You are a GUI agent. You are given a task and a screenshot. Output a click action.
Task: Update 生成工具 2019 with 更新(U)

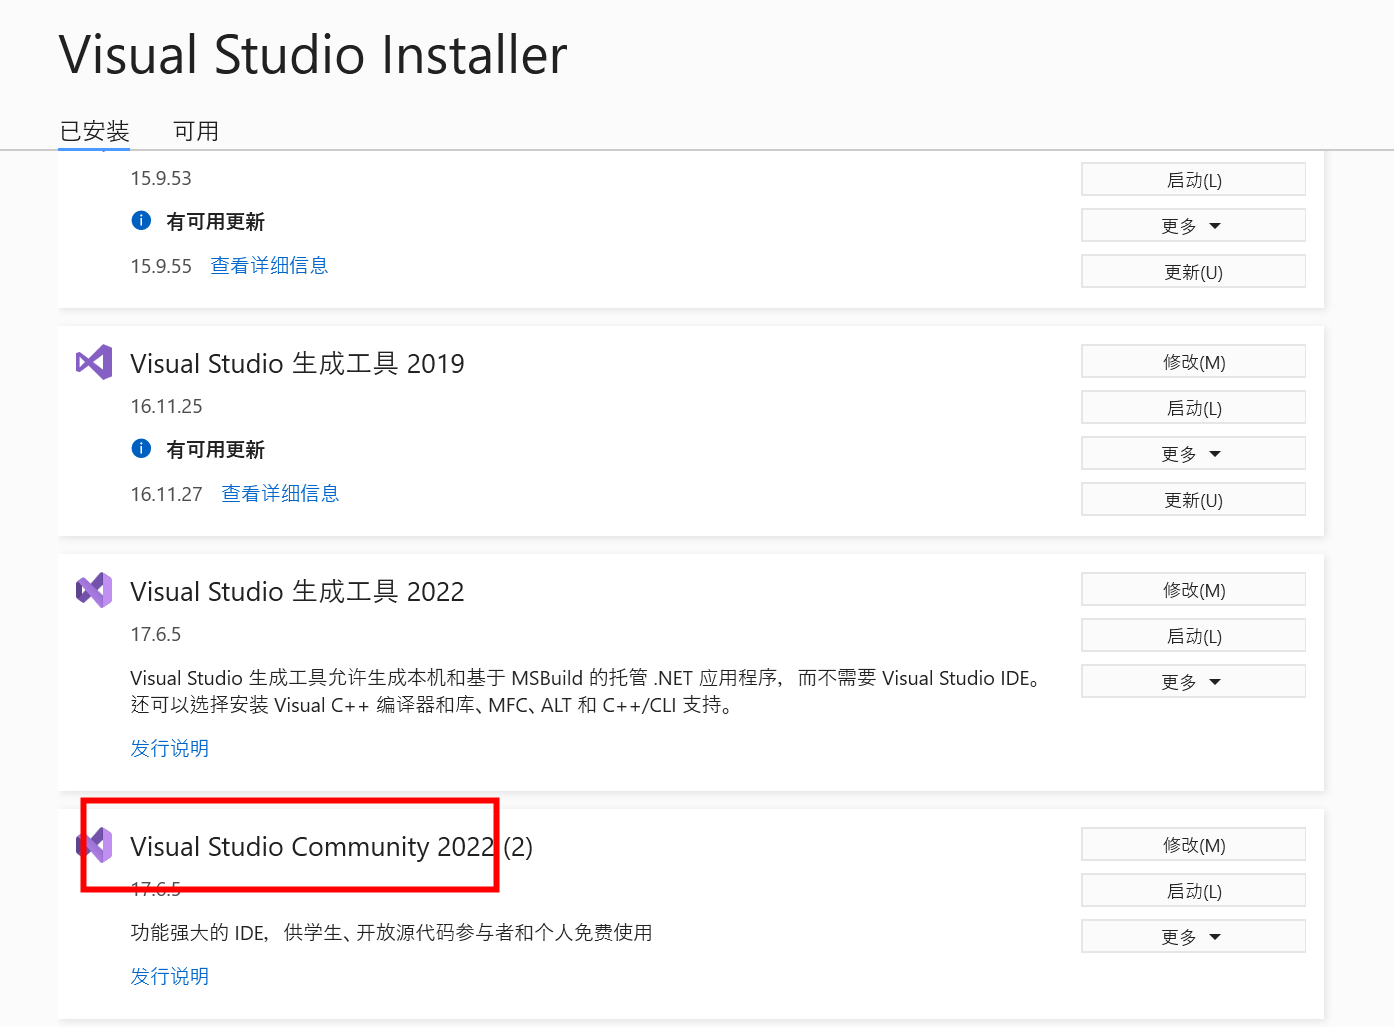tap(1193, 500)
